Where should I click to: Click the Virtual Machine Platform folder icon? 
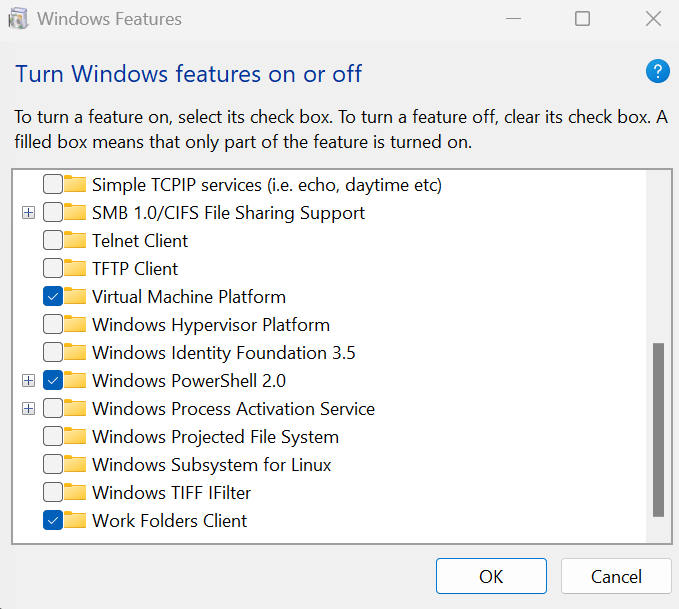tap(75, 297)
